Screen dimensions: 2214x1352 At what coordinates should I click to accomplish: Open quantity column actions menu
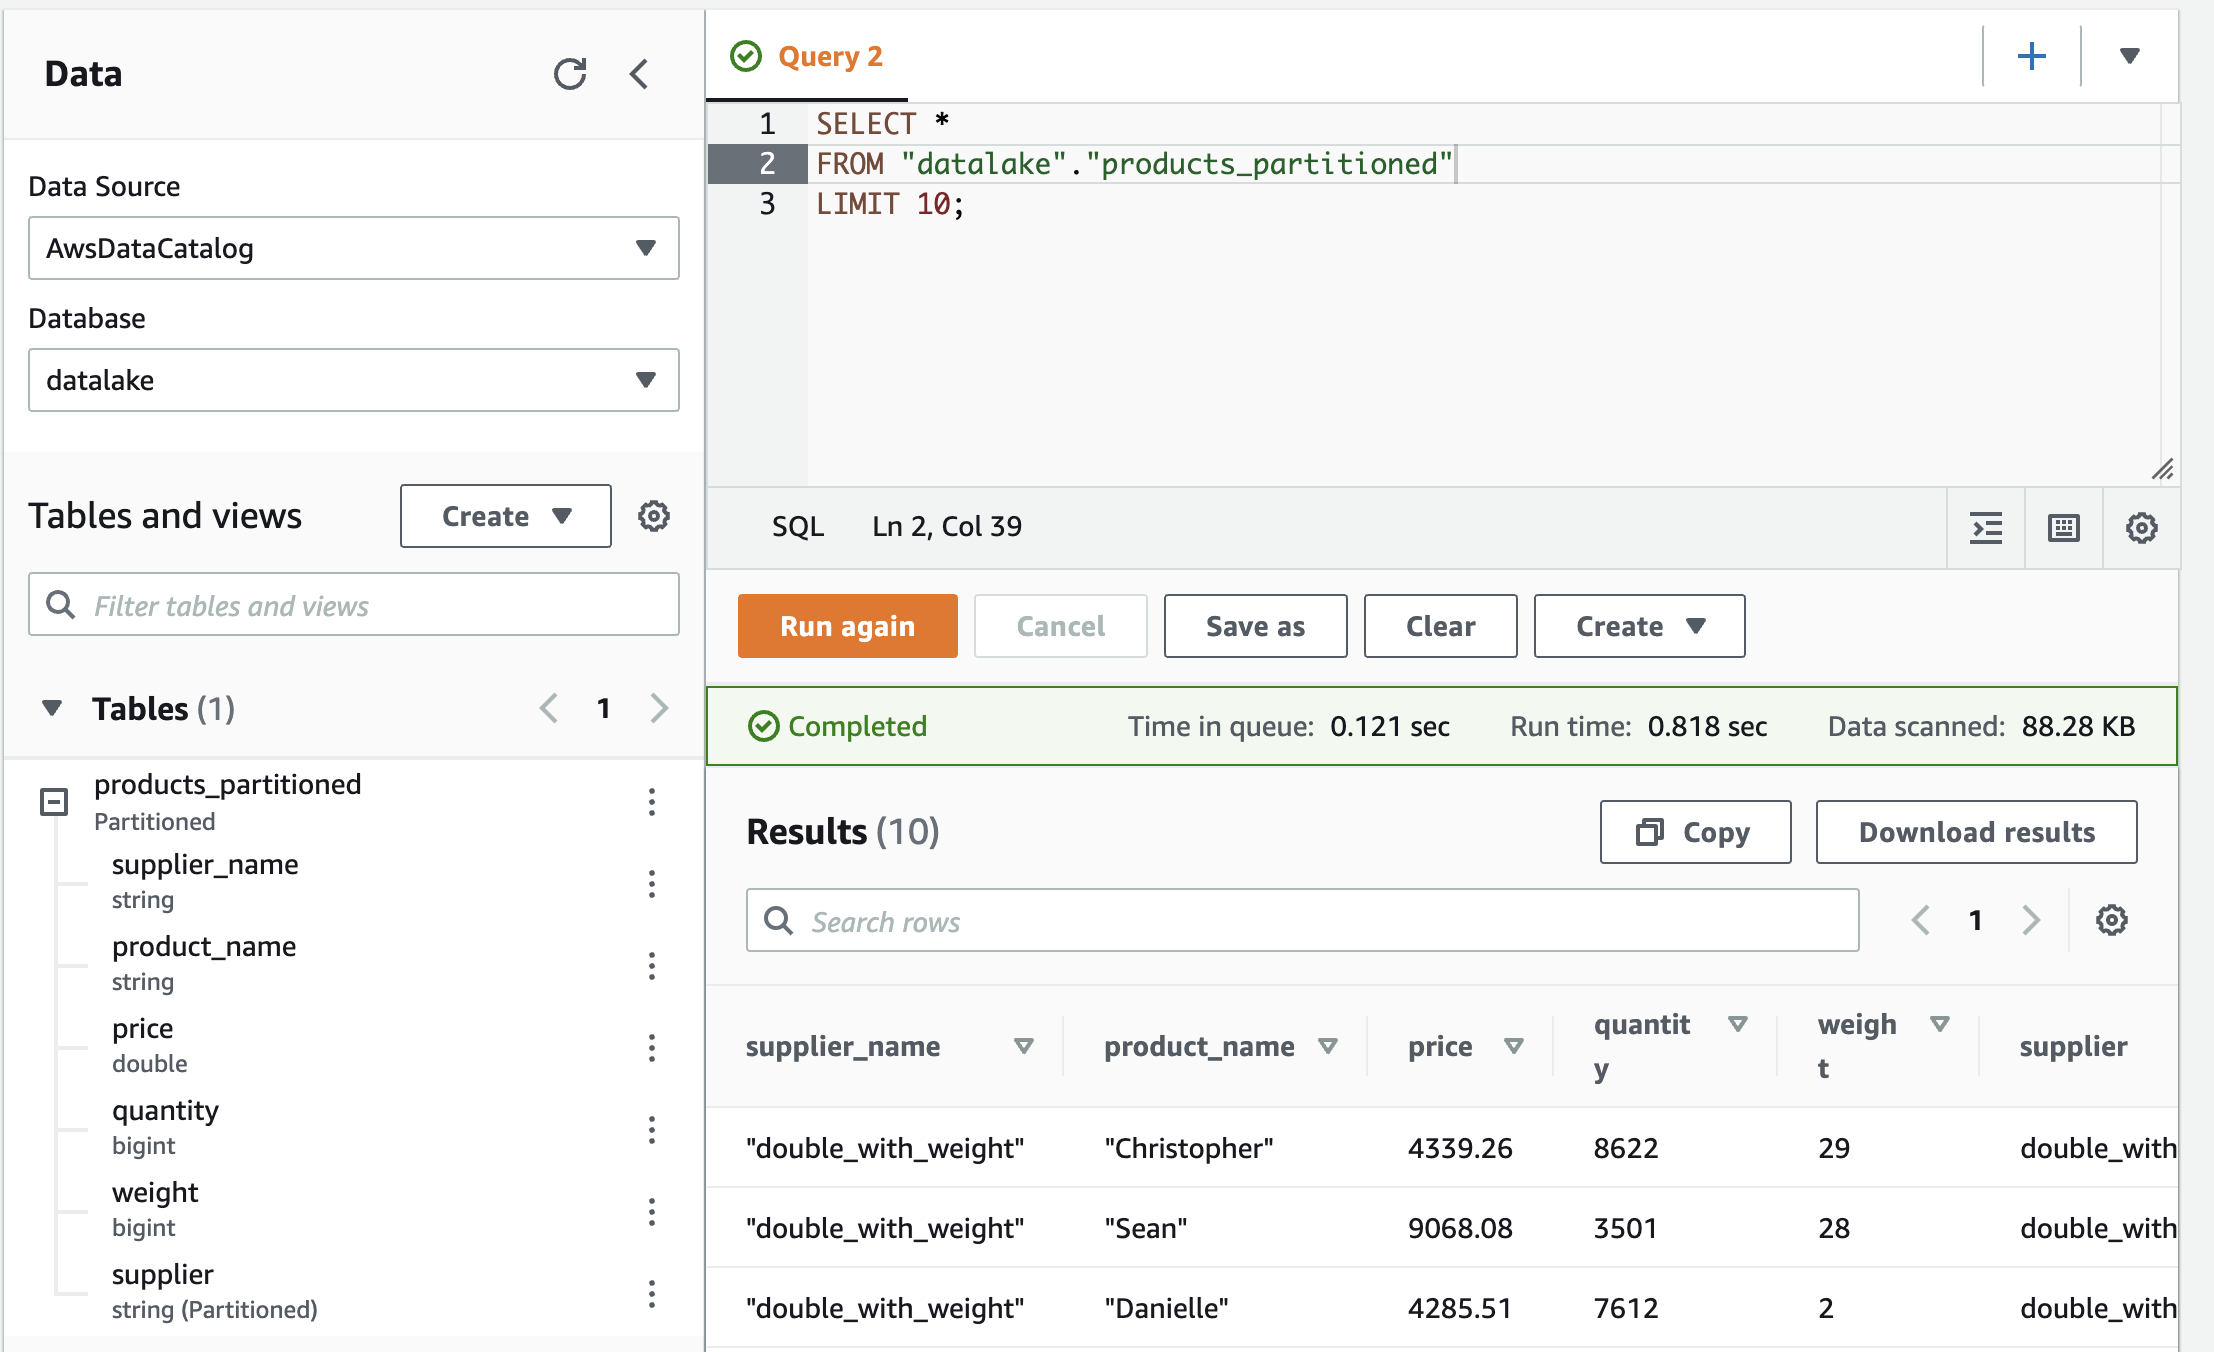point(652,1130)
